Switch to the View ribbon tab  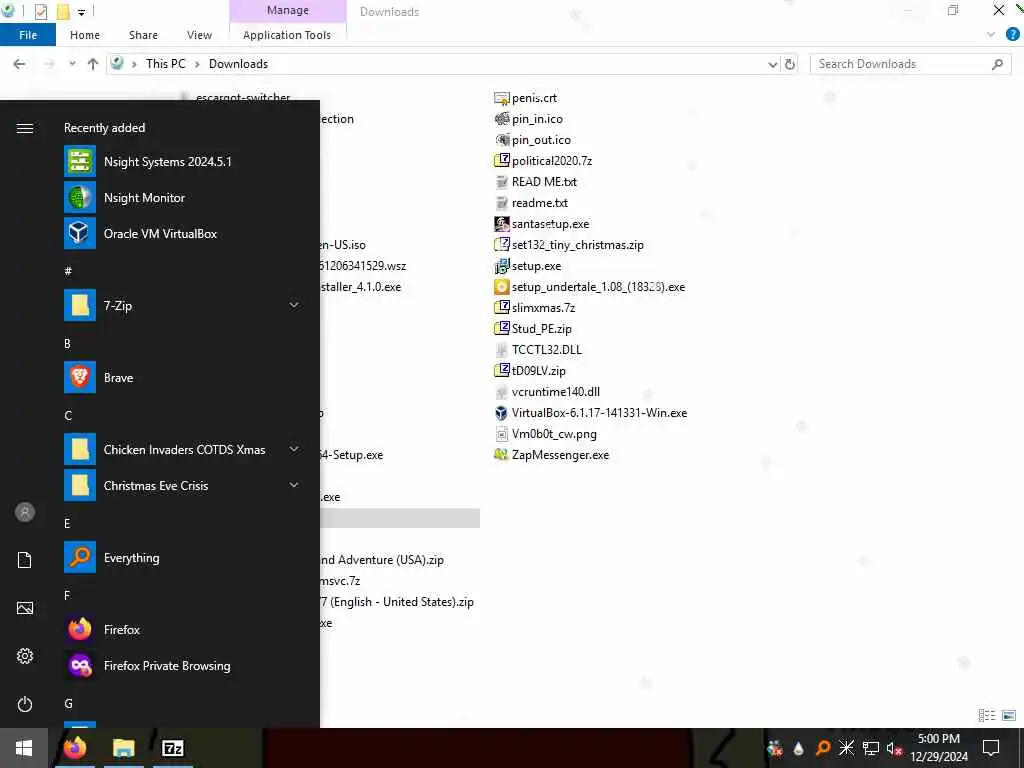(199, 35)
